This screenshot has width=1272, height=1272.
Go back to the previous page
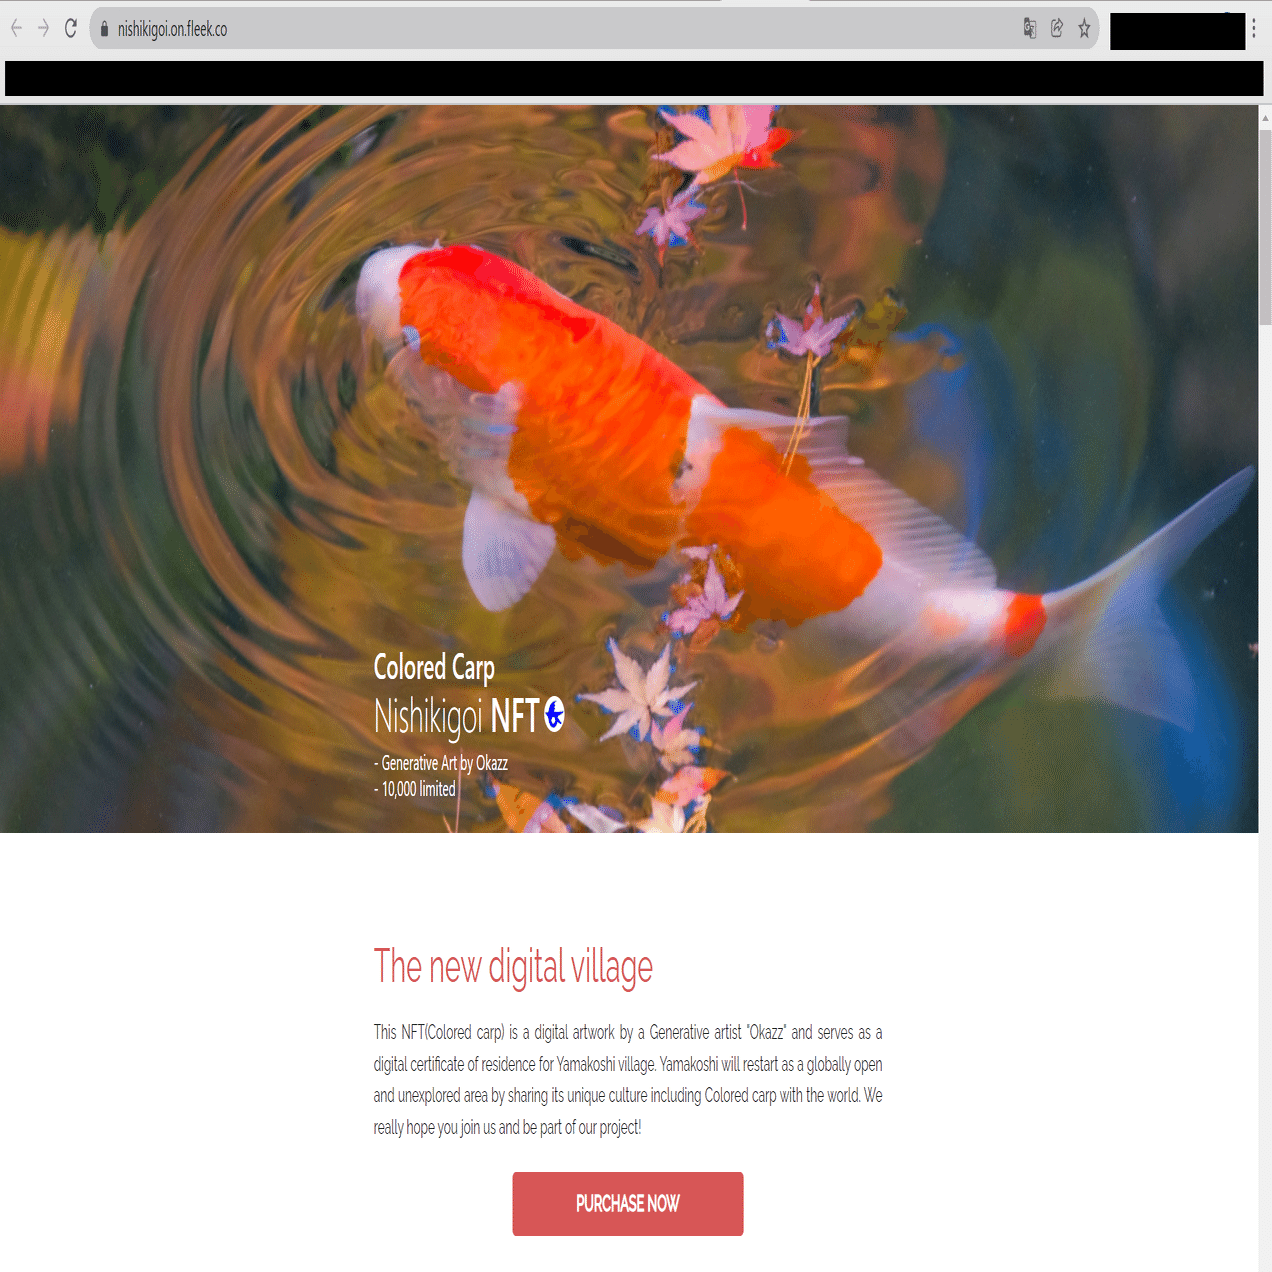pyautogui.click(x=16, y=28)
